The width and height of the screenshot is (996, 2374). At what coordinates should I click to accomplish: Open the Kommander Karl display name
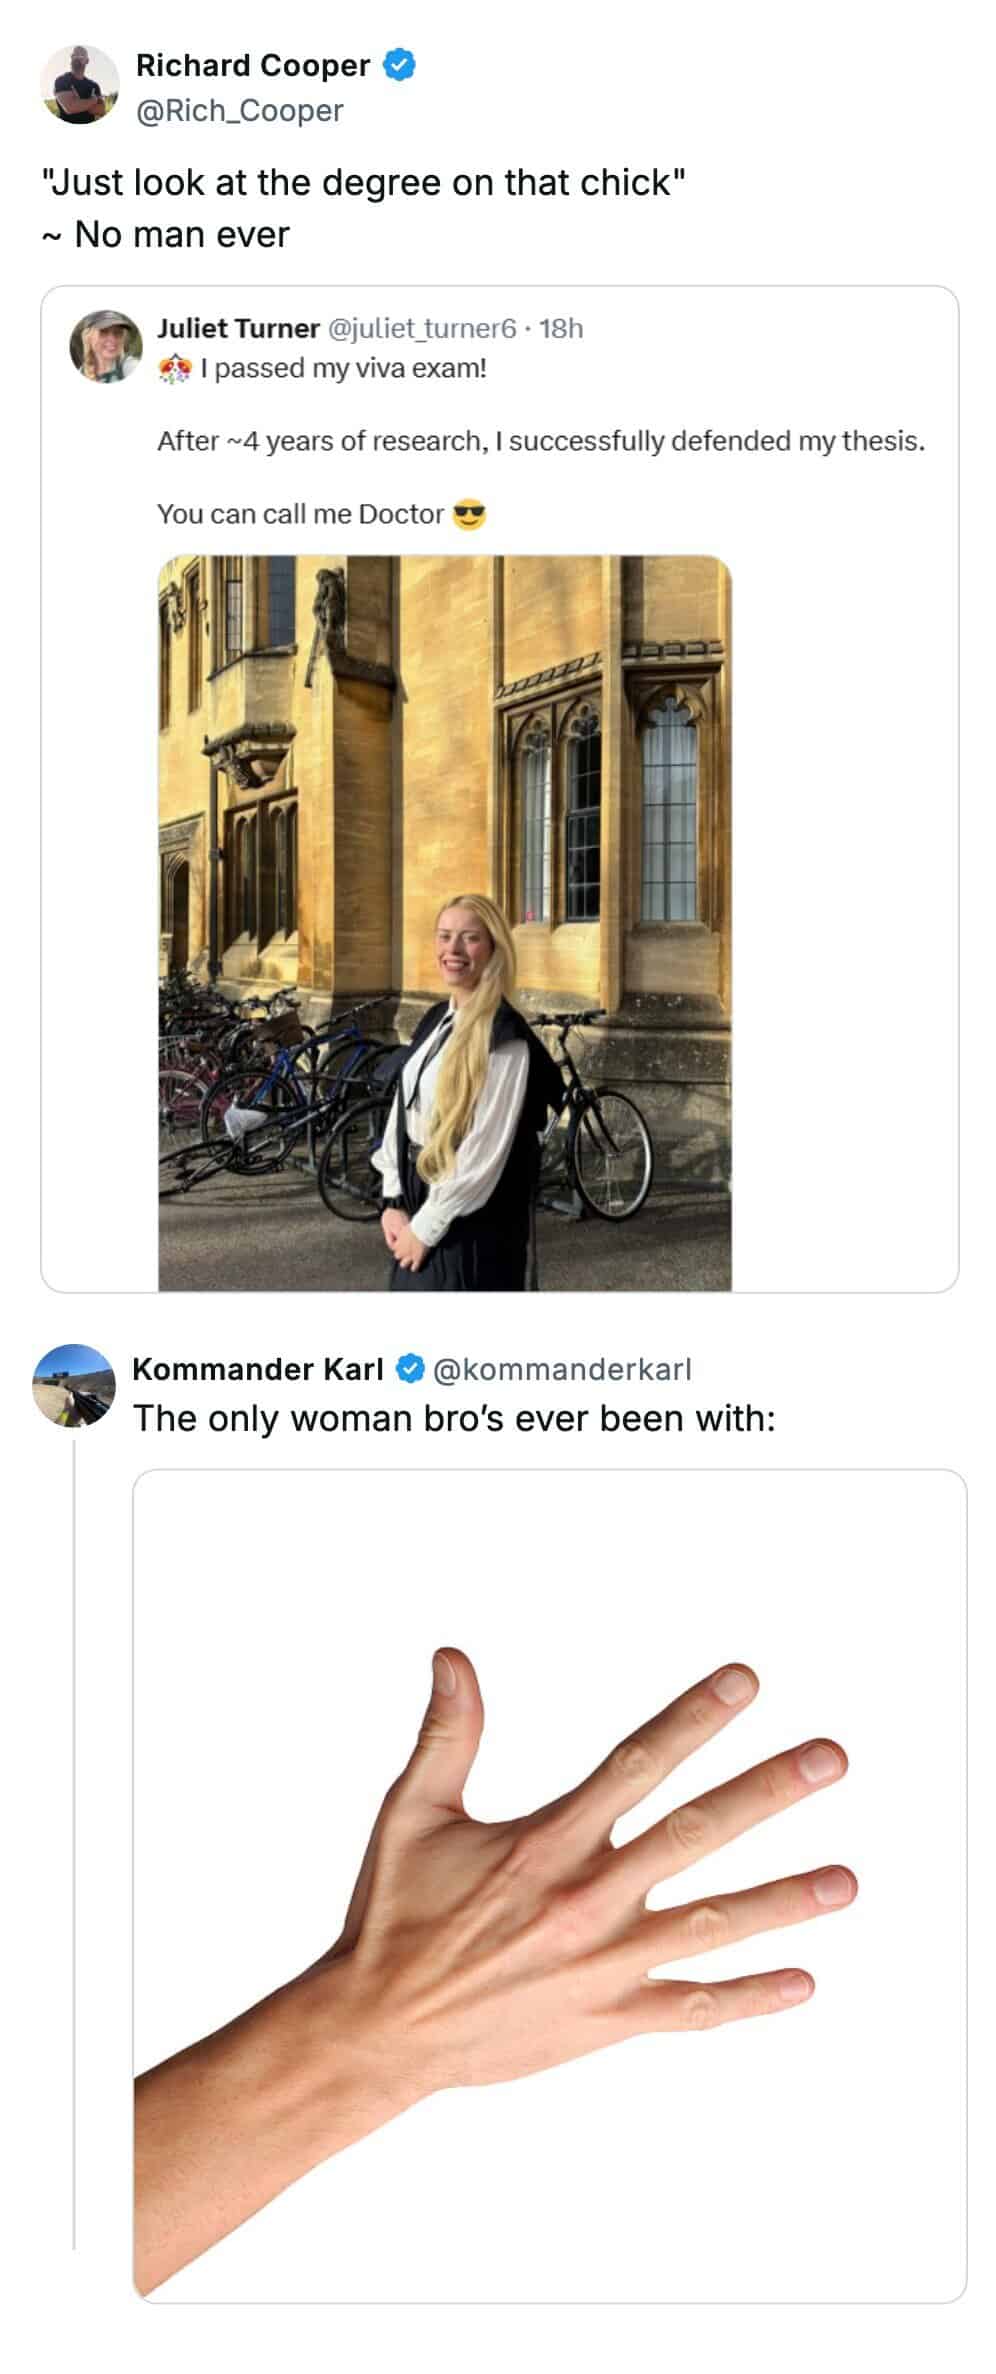click(258, 1369)
